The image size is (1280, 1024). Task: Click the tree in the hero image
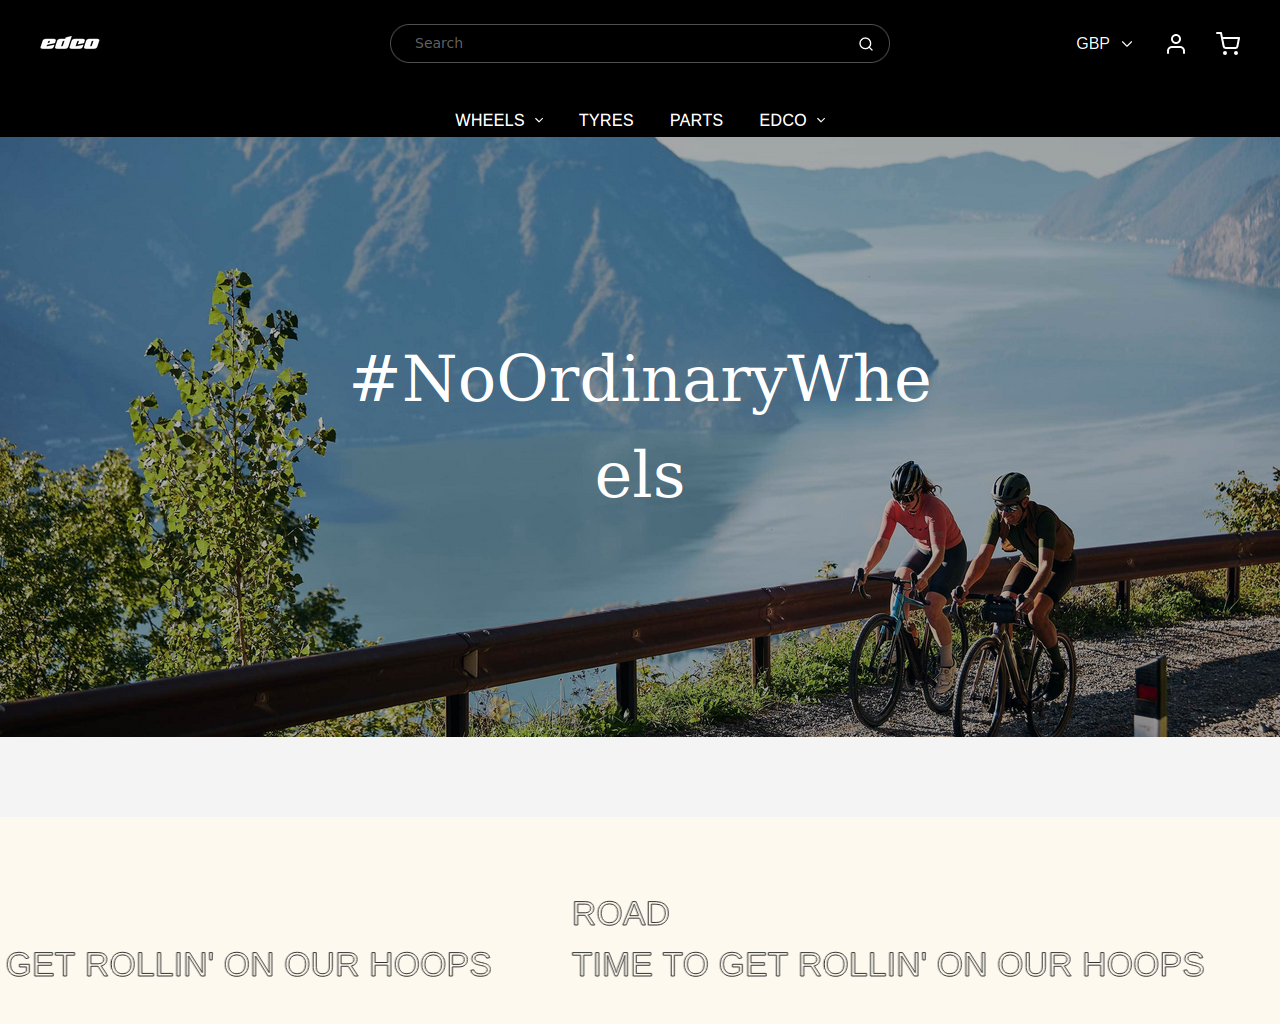(230, 470)
